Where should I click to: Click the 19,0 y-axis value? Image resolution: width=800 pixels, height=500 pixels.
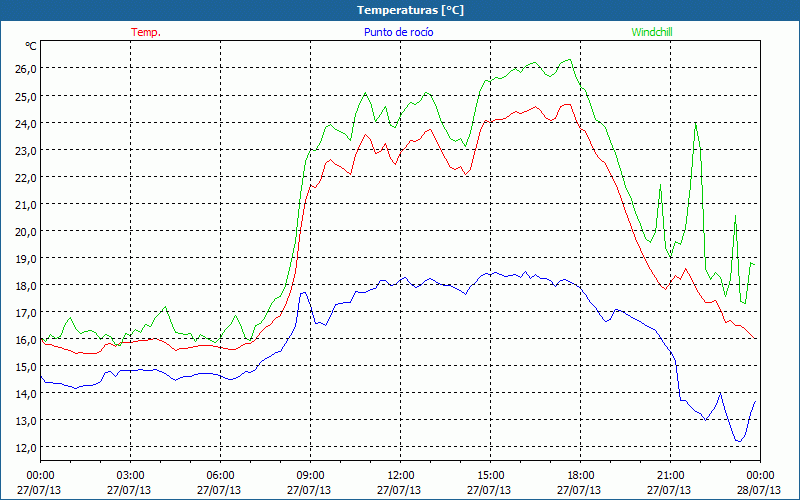click(x=26, y=258)
